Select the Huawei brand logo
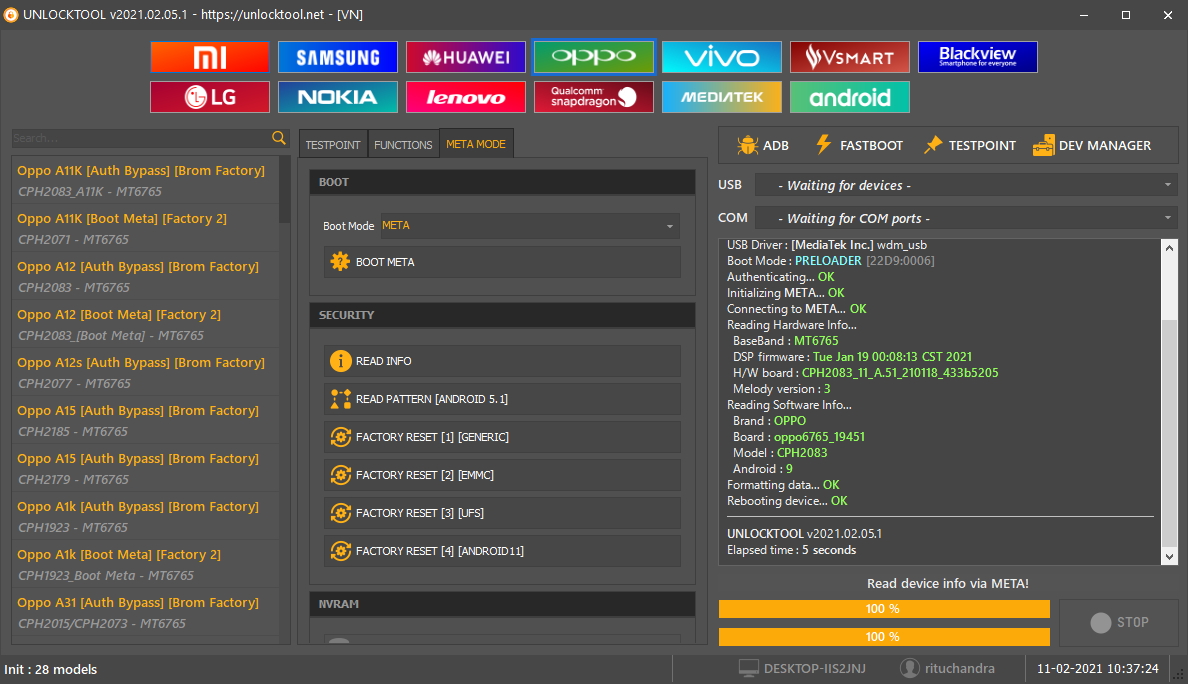The image size is (1188, 684). click(x=466, y=57)
